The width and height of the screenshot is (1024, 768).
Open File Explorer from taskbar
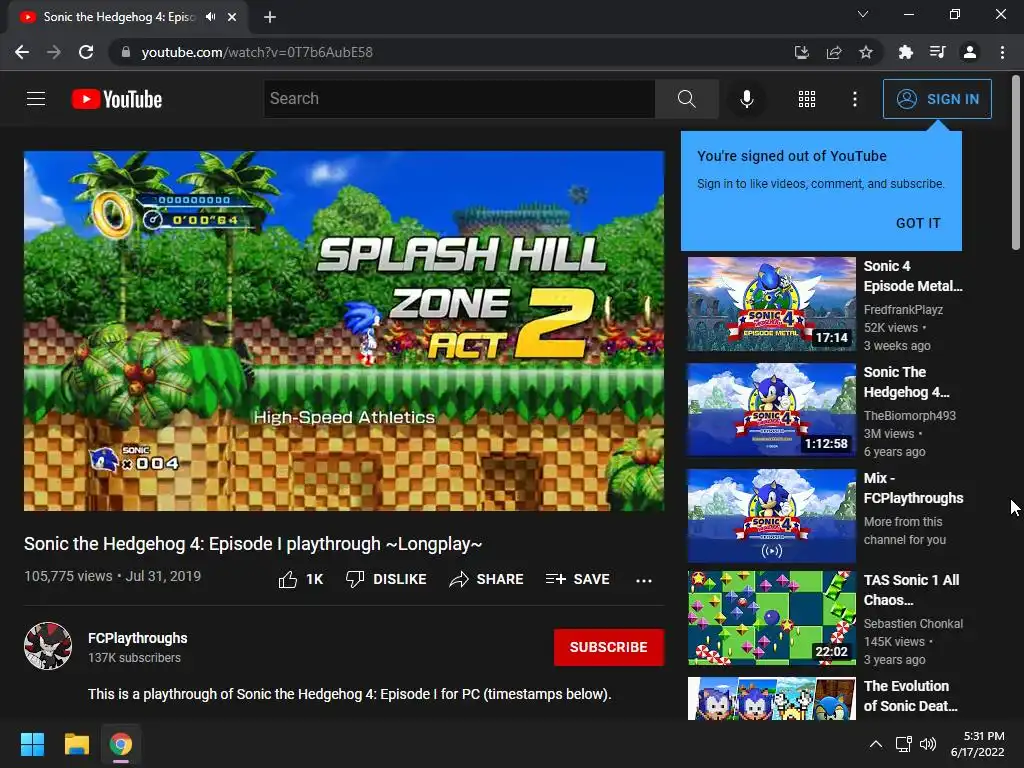pyautogui.click(x=76, y=744)
